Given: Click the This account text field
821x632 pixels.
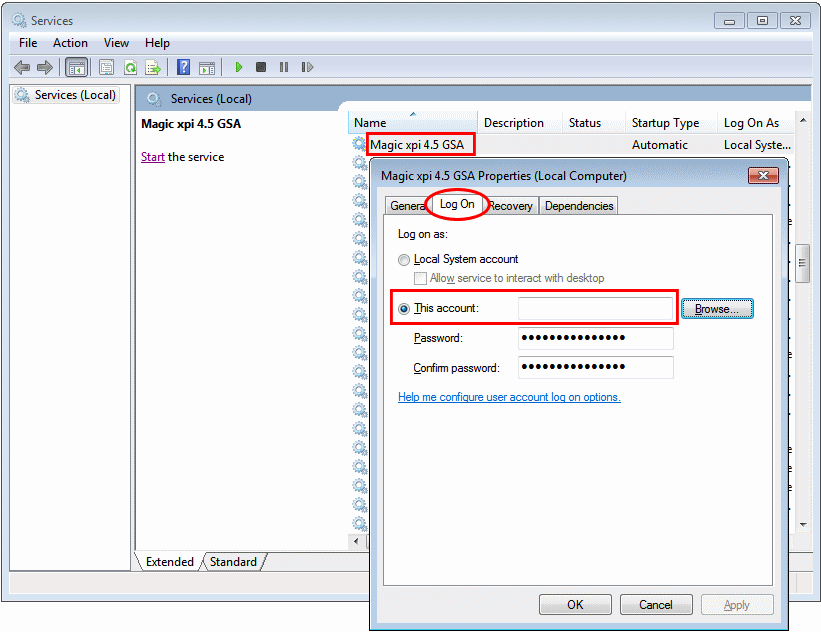Looking at the screenshot, I should click(x=595, y=309).
